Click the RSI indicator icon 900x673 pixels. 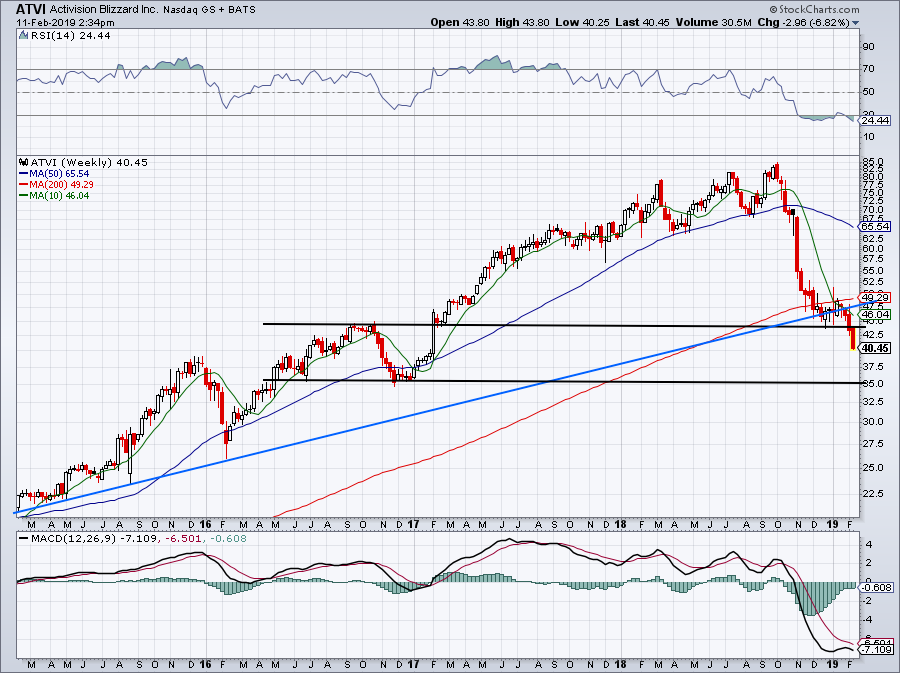(24, 35)
